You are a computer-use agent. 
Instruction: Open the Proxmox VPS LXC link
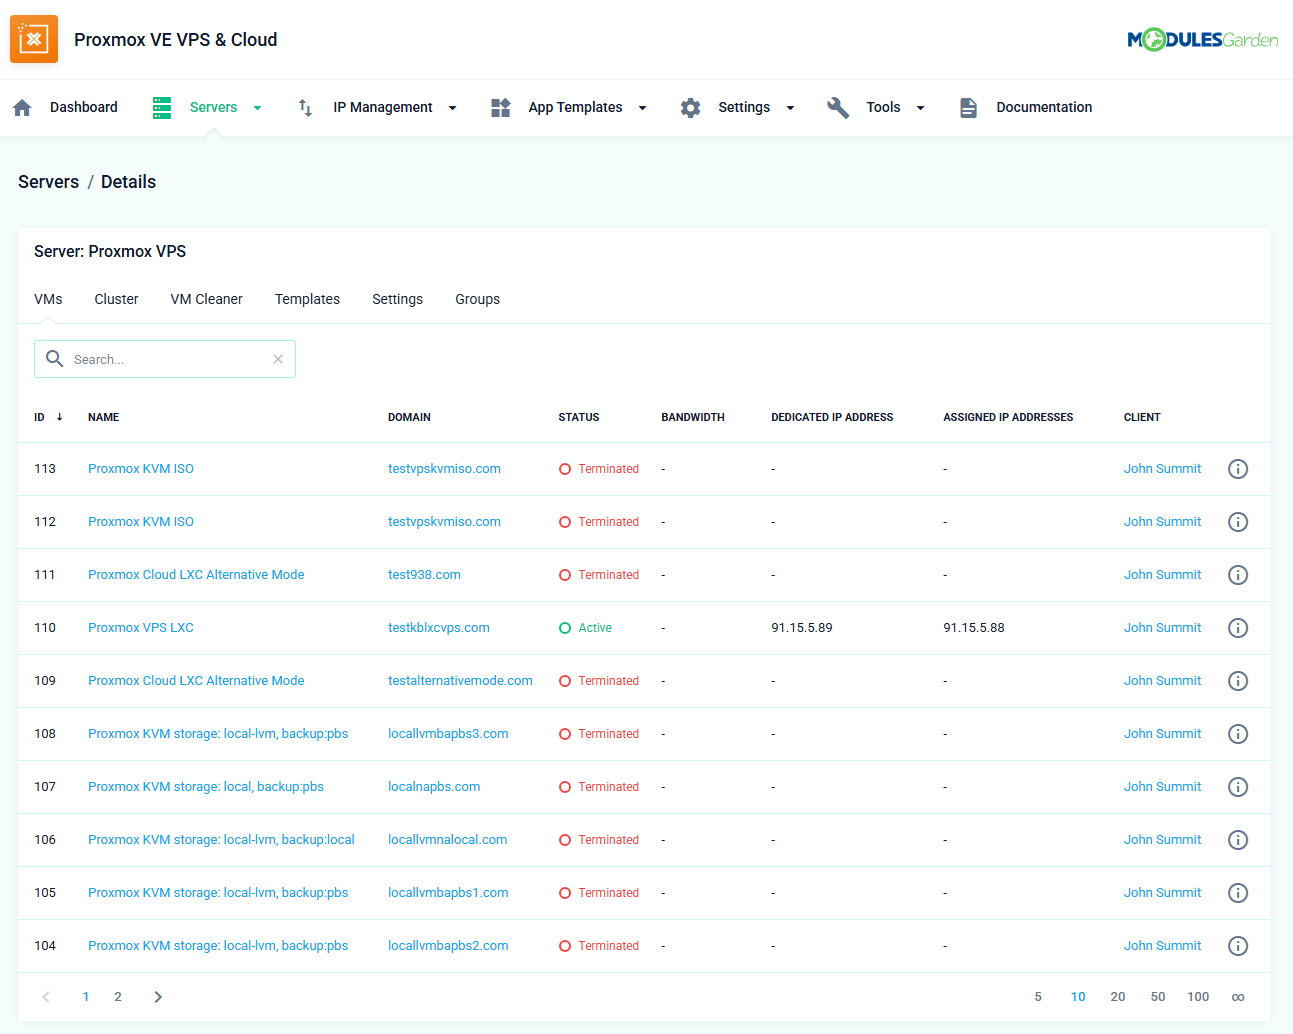(141, 628)
